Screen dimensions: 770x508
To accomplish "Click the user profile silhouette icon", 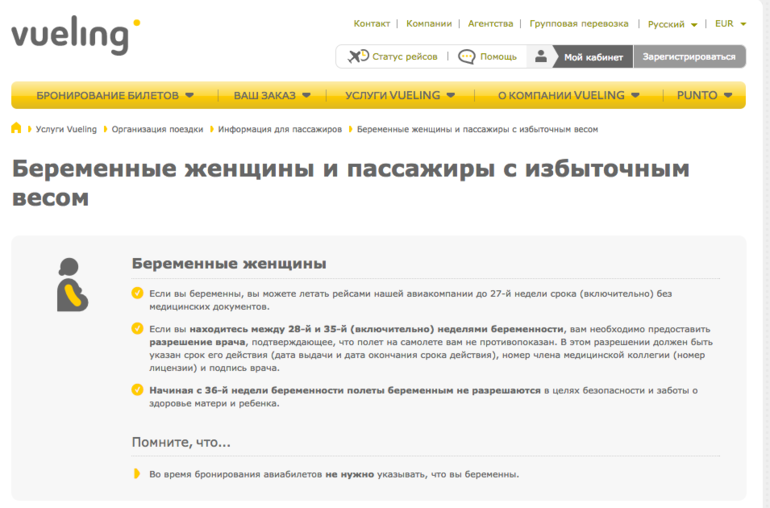I will (x=541, y=57).
